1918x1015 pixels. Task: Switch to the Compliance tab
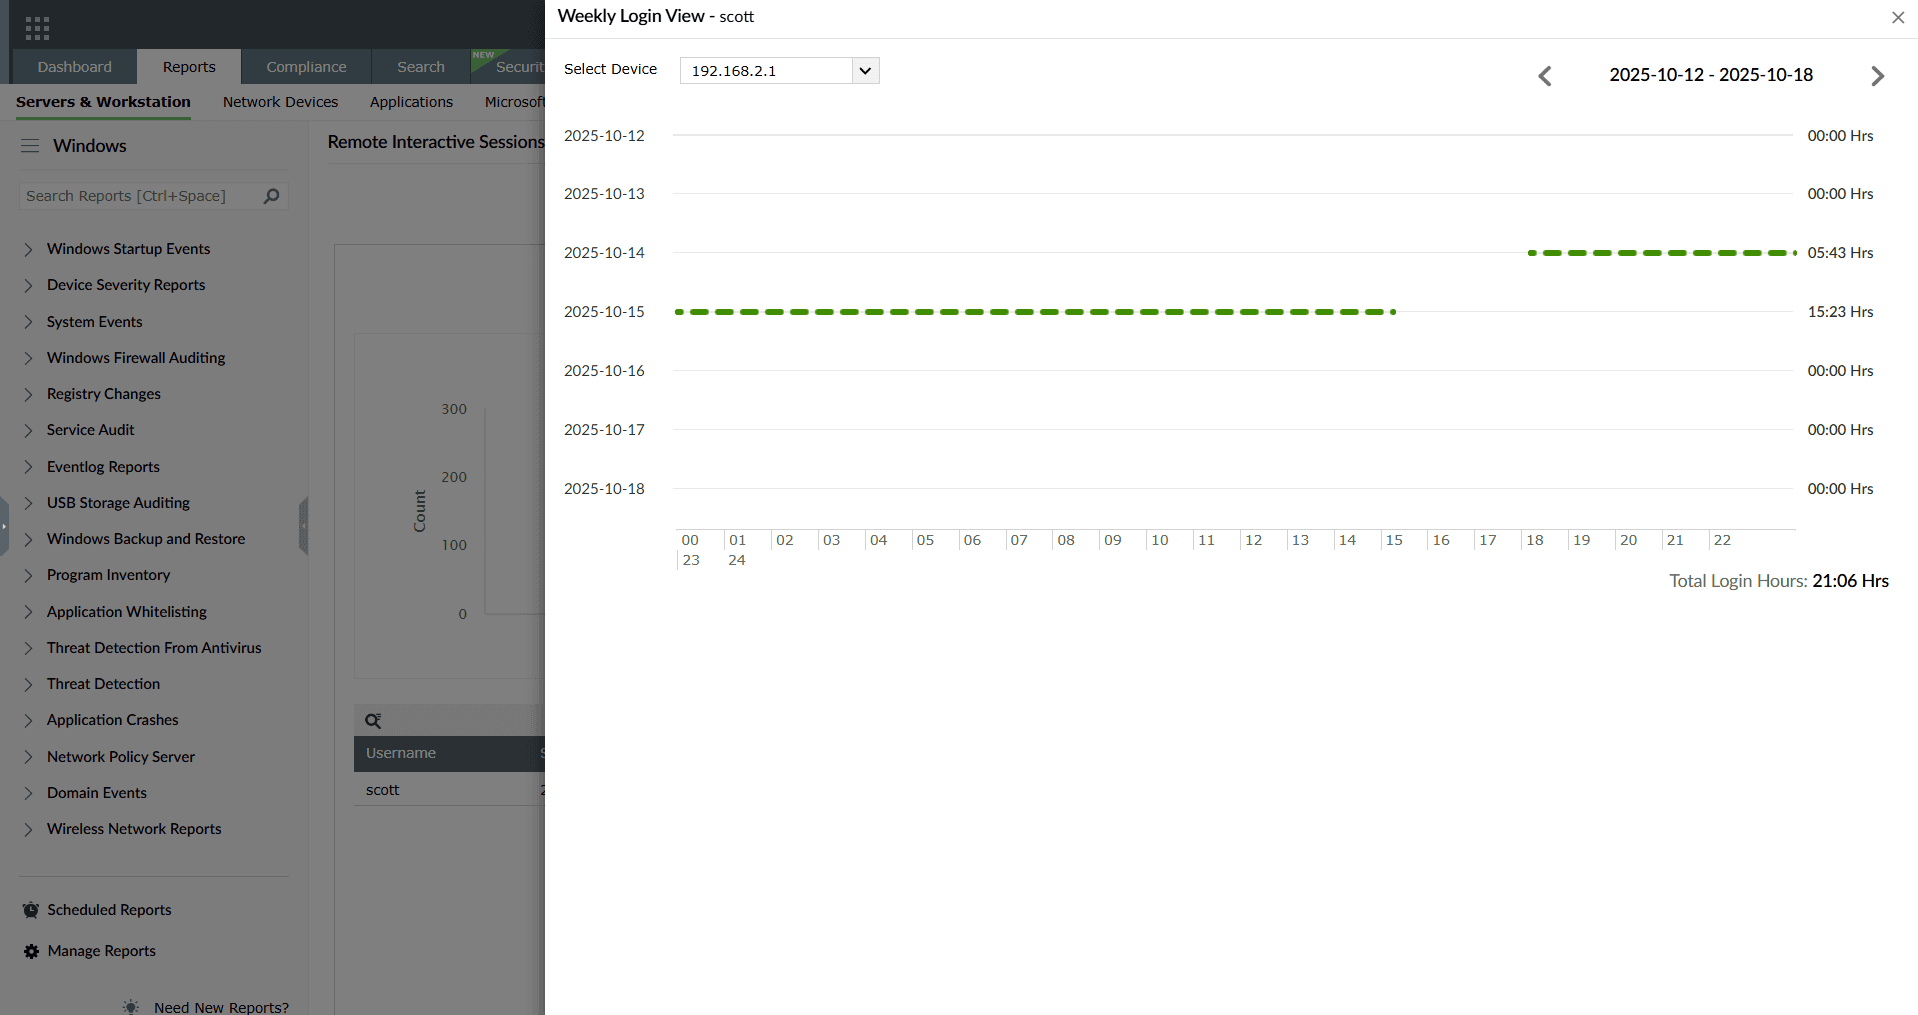306,67
